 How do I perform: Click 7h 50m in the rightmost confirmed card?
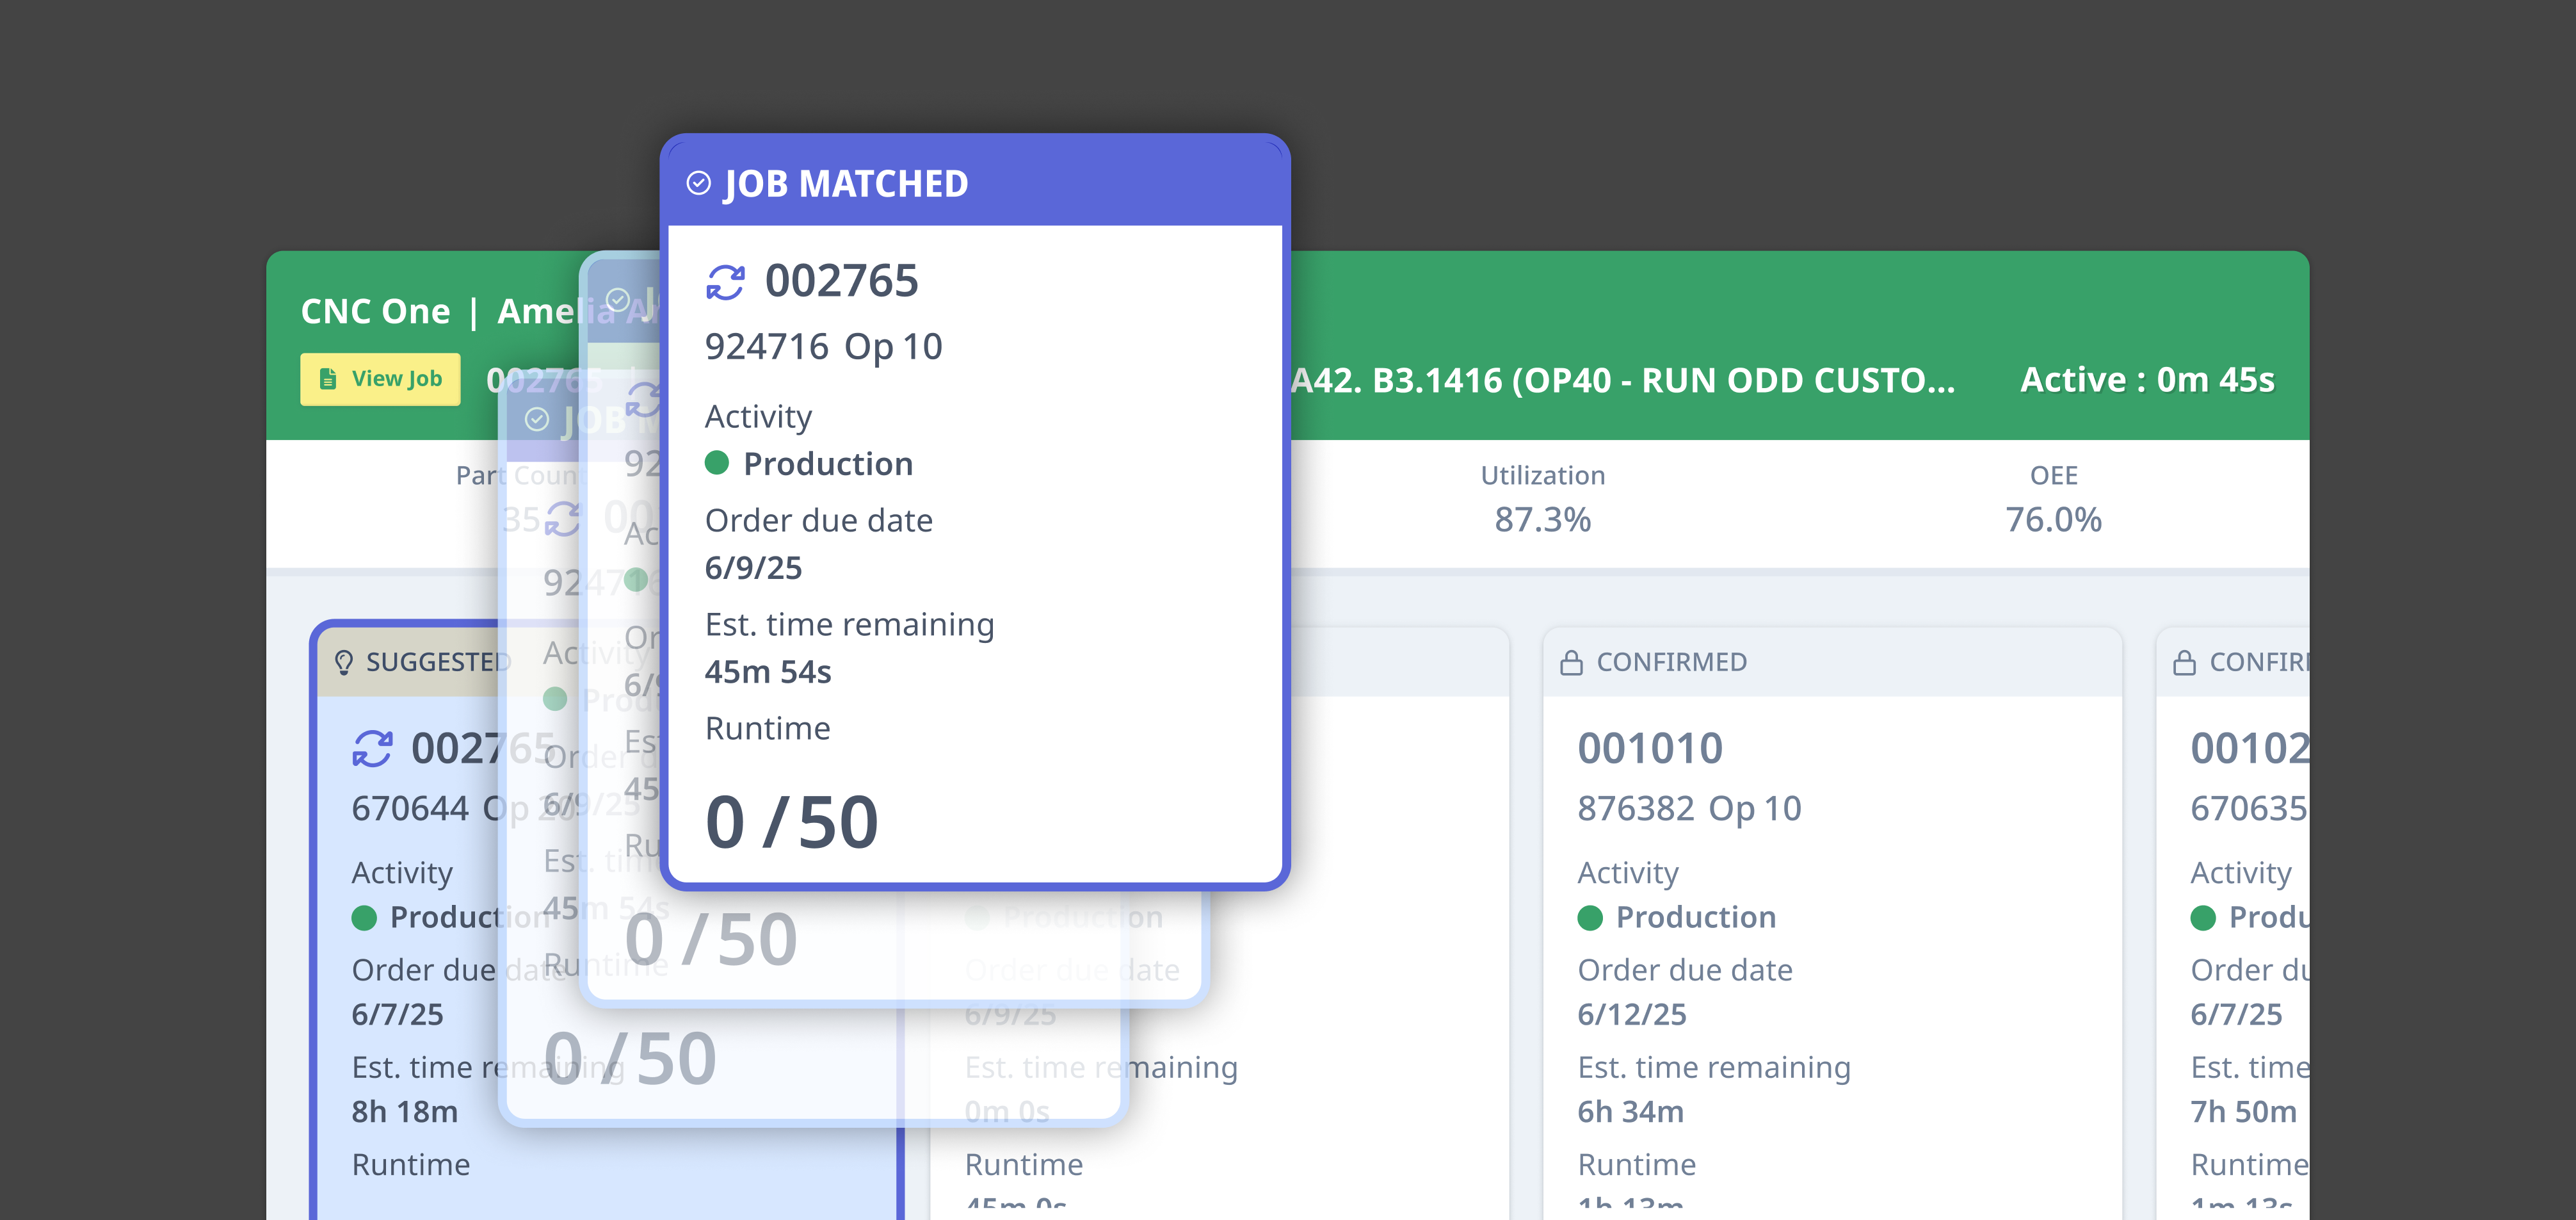pos(2243,1112)
